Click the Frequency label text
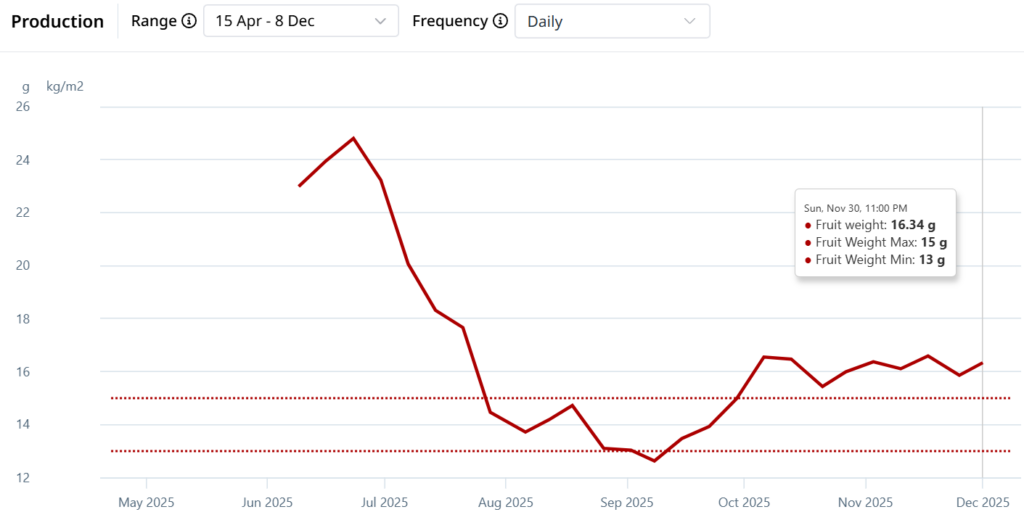1024x520 pixels. click(450, 21)
